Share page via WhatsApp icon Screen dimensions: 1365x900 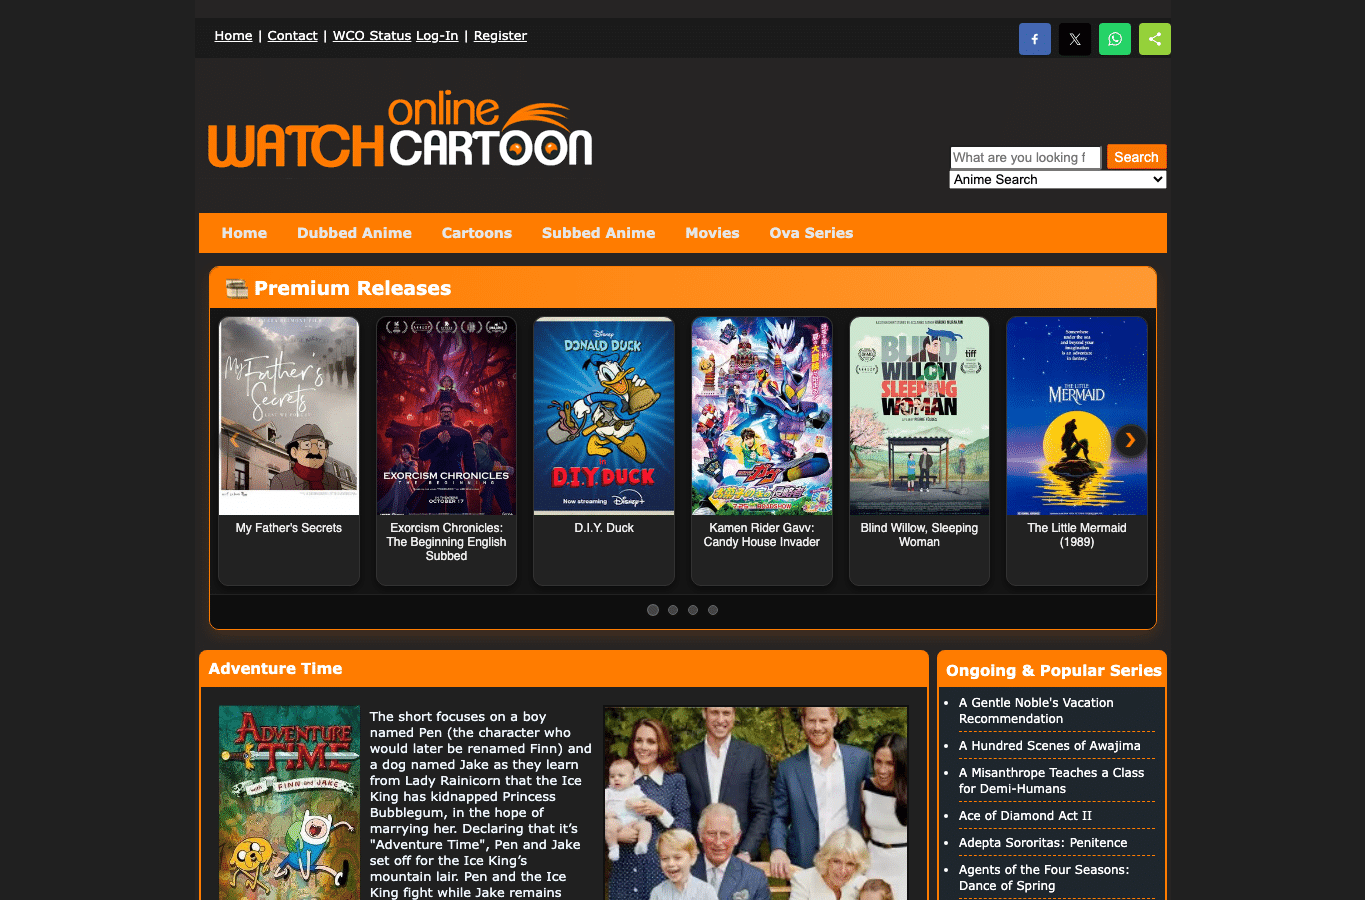1115,39
